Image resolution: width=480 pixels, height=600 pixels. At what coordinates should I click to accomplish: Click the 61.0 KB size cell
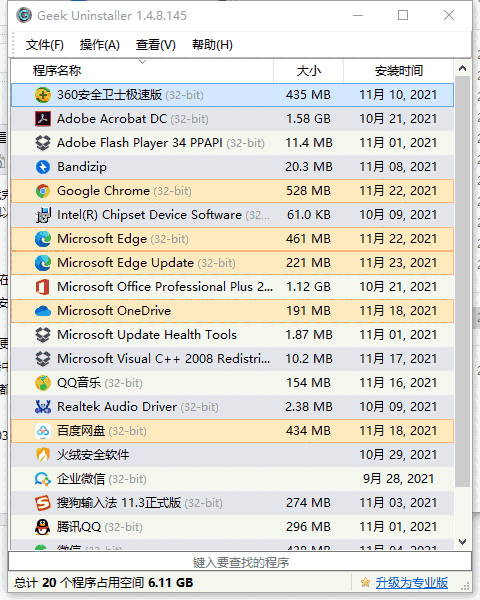(309, 215)
